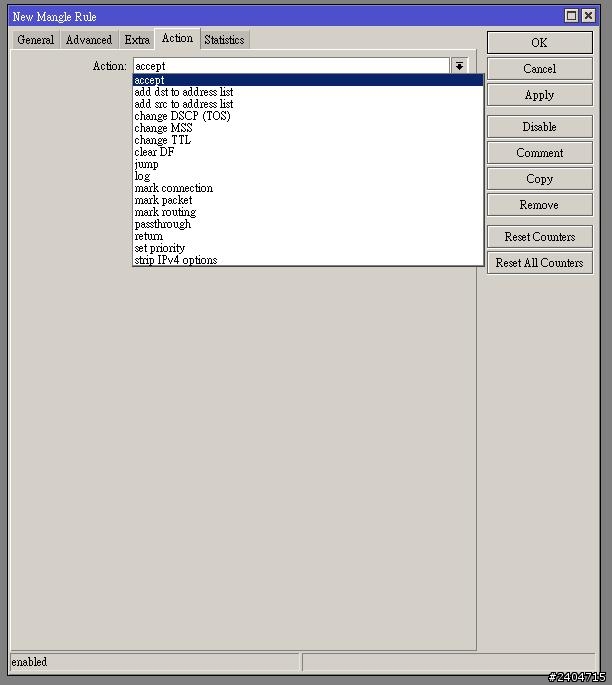This screenshot has width=612, height=685.
Task: Choose 'add src to address list' option
Action: pyautogui.click(x=308, y=104)
